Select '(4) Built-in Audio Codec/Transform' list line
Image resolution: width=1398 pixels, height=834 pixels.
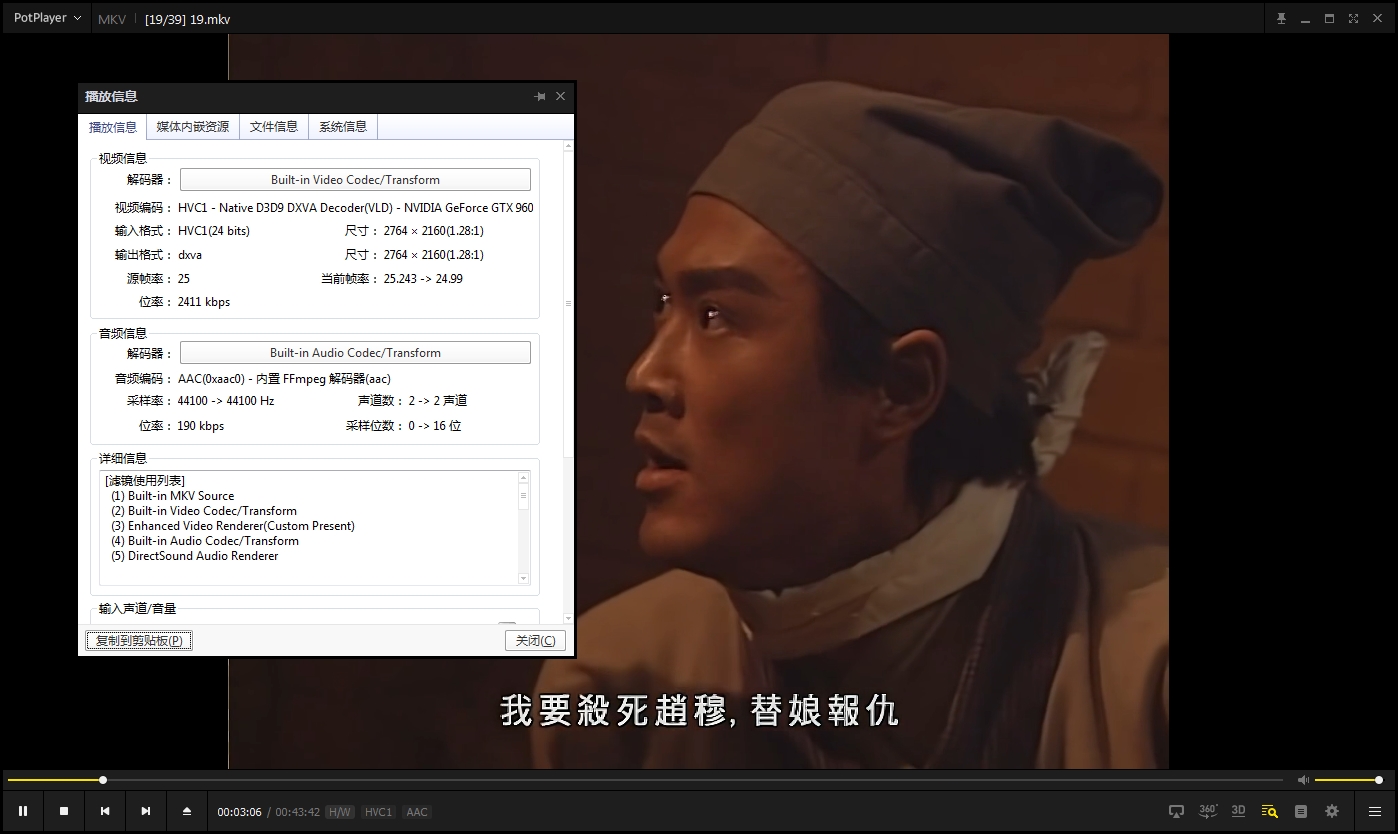coord(205,541)
